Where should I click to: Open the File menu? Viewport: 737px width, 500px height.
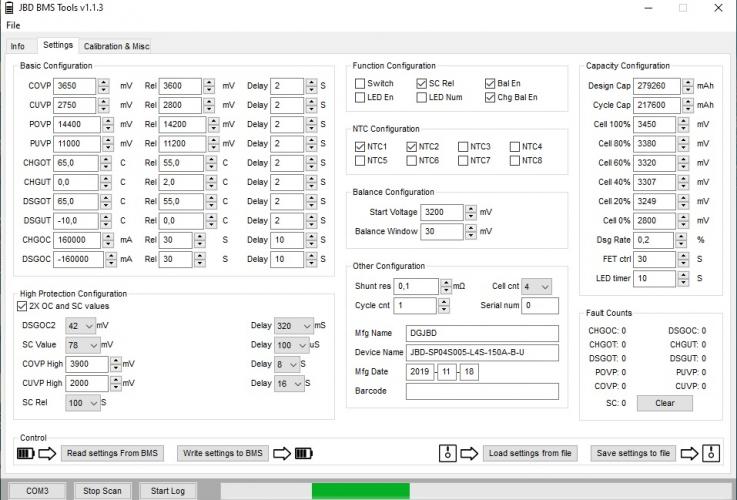coord(13,24)
